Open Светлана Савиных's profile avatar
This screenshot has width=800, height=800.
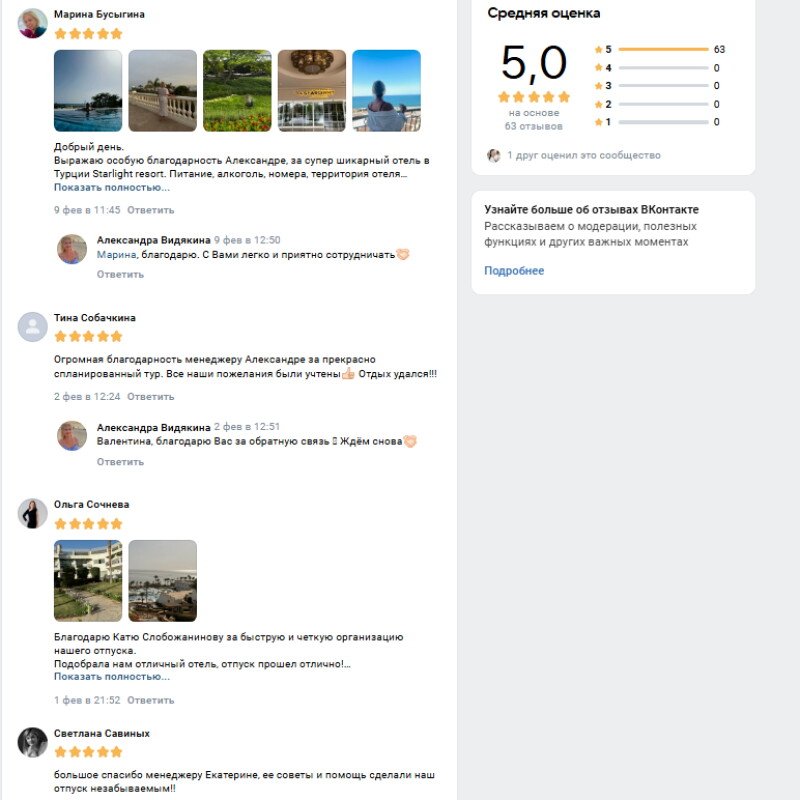(33, 742)
